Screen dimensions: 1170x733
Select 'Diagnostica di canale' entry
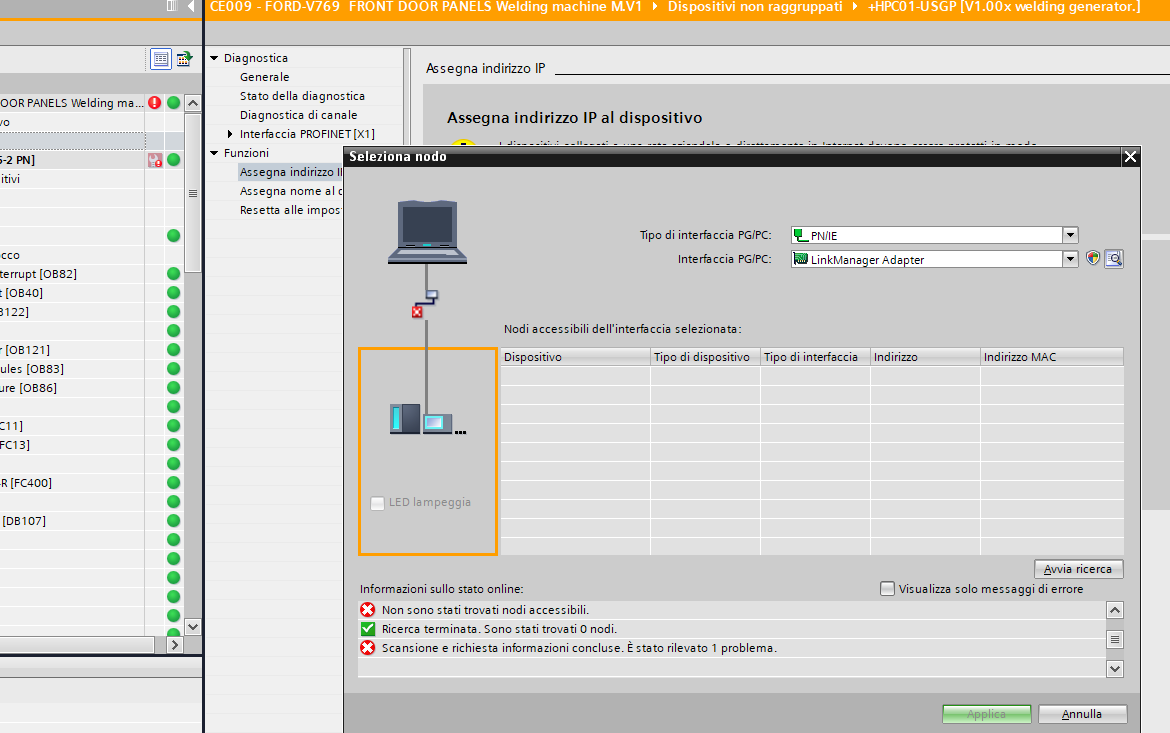[298, 115]
